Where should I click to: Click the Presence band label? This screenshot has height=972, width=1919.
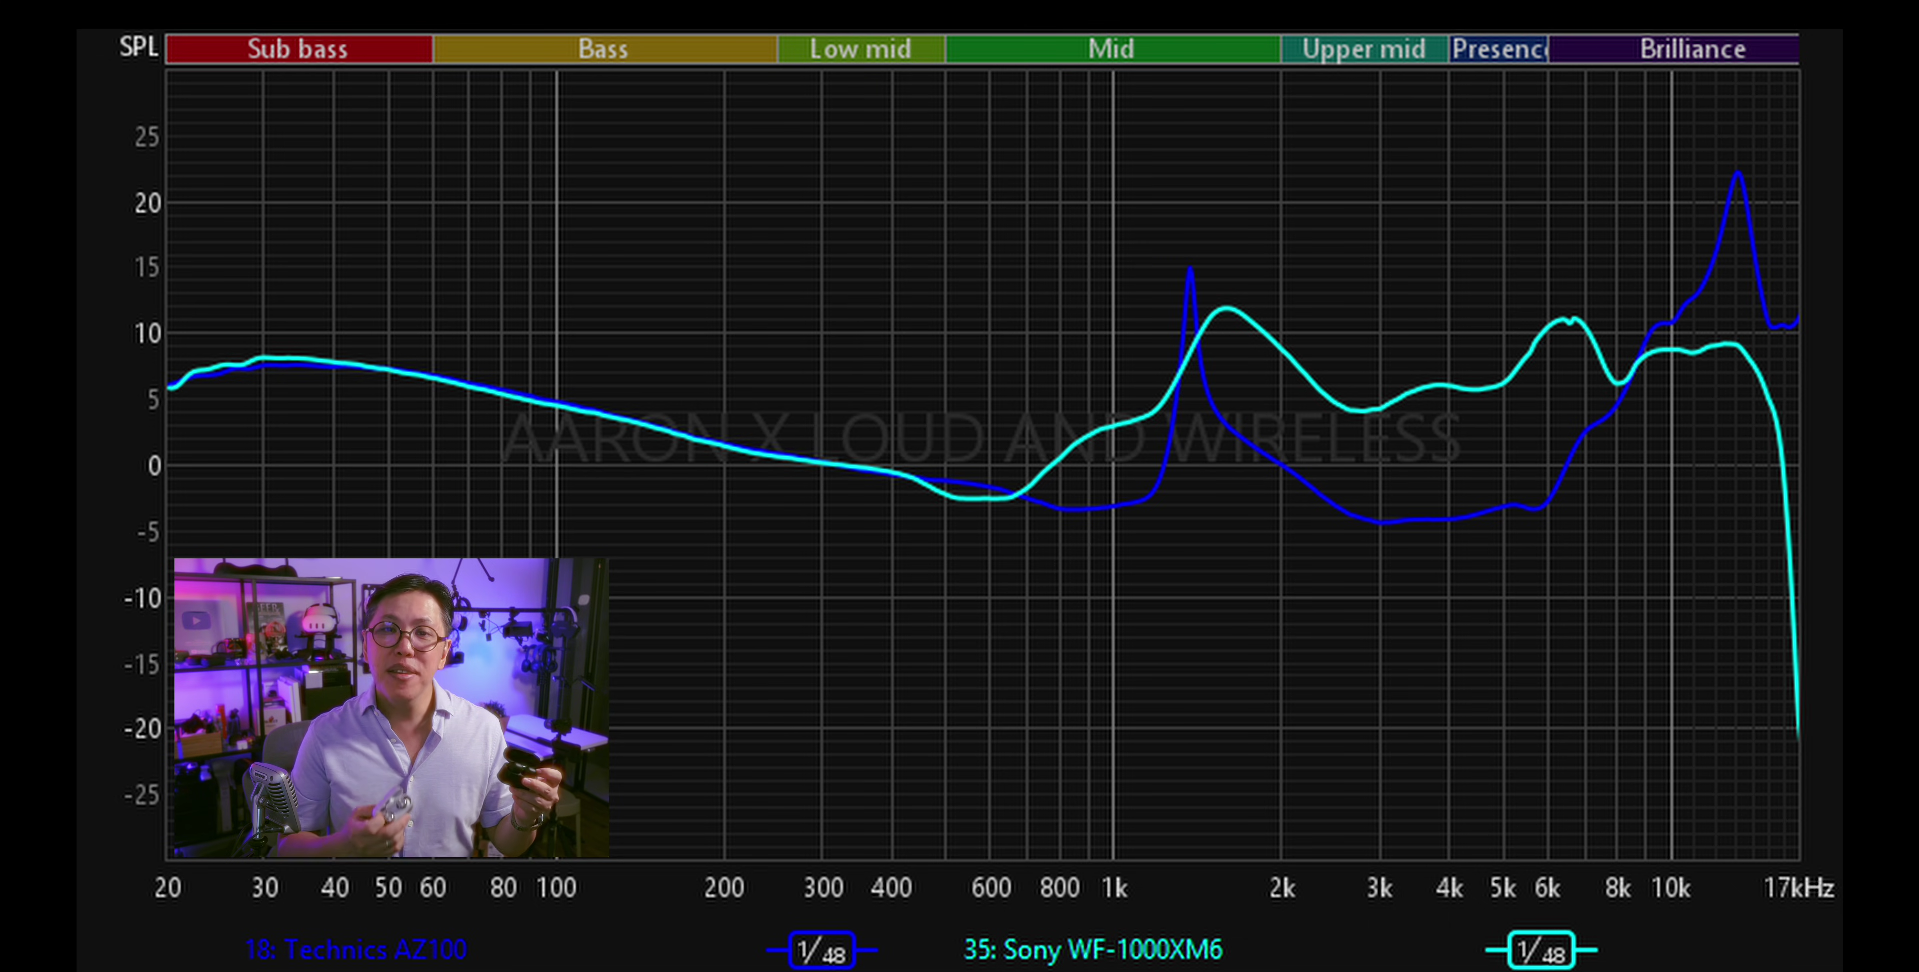point(1499,49)
